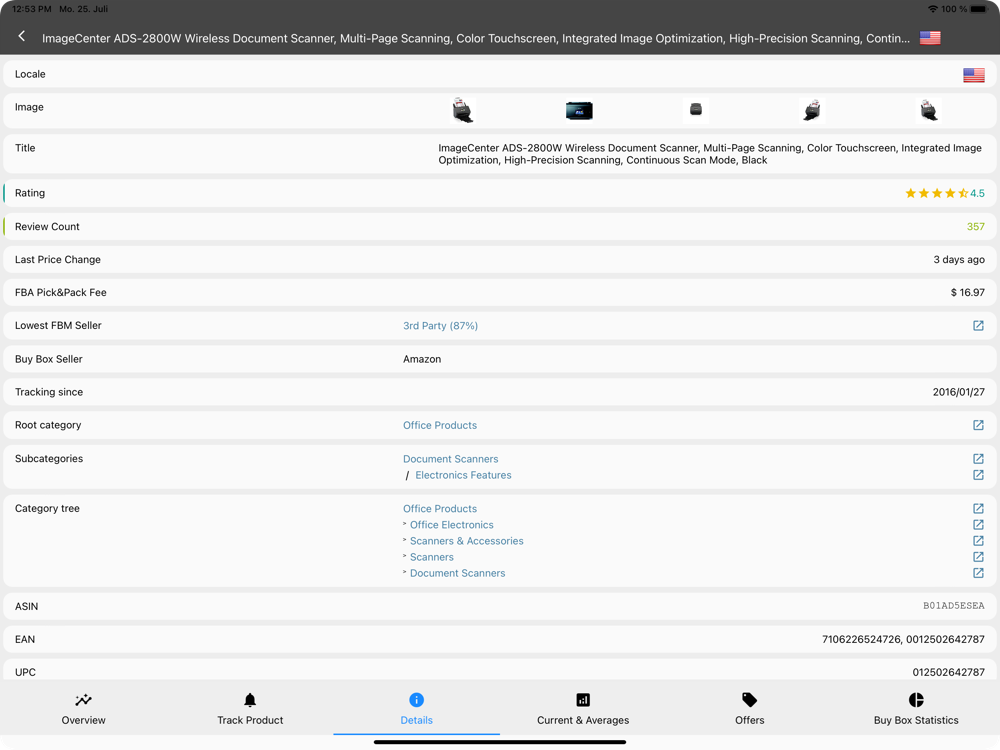Image resolution: width=1000 pixels, height=750 pixels.
Task: Tap the US flag in the header bar
Action: [x=930, y=38]
